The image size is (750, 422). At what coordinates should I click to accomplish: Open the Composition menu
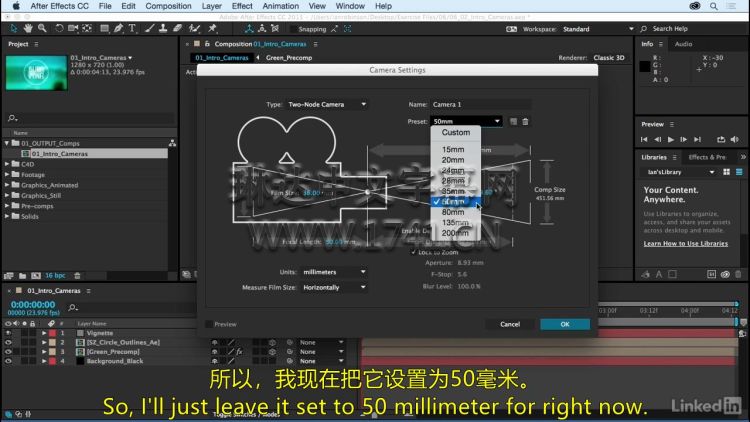168,6
